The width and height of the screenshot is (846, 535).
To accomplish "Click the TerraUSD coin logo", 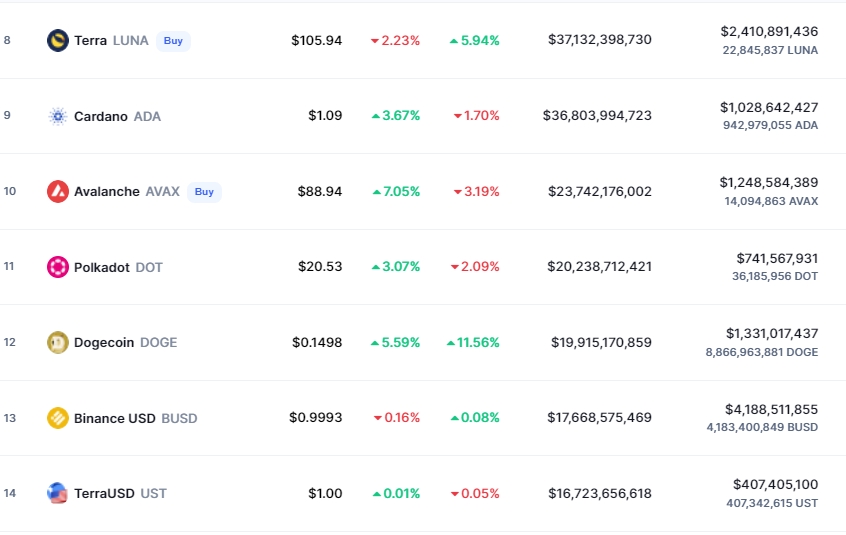I will pos(58,493).
